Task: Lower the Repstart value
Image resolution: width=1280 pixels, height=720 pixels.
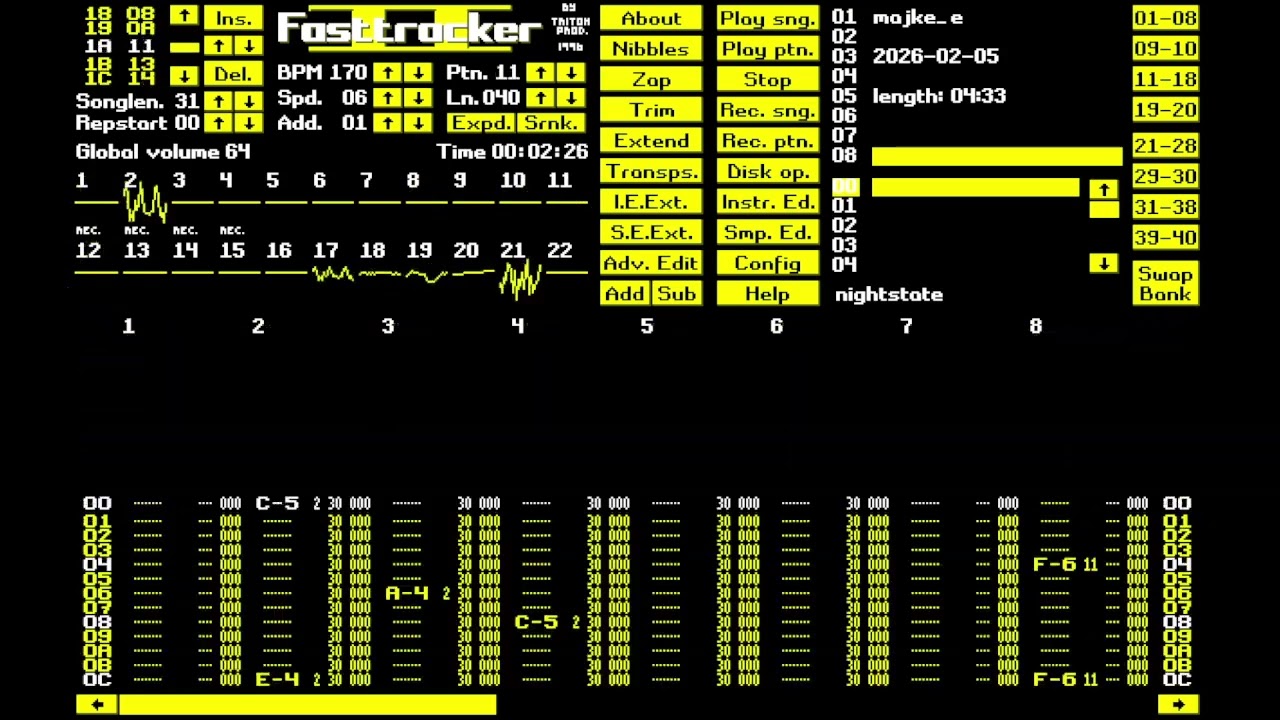Action: coord(249,123)
